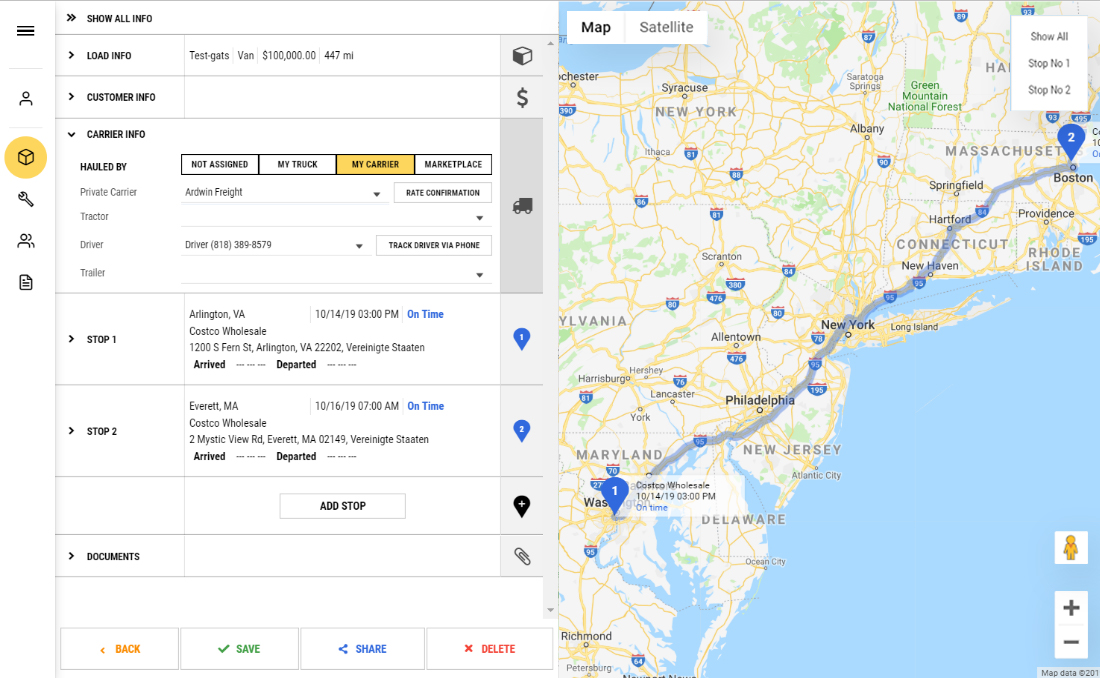Screen dimensions: 1100x678
Task: Select Stop No 2 in map menu
Action: pos(1049,90)
